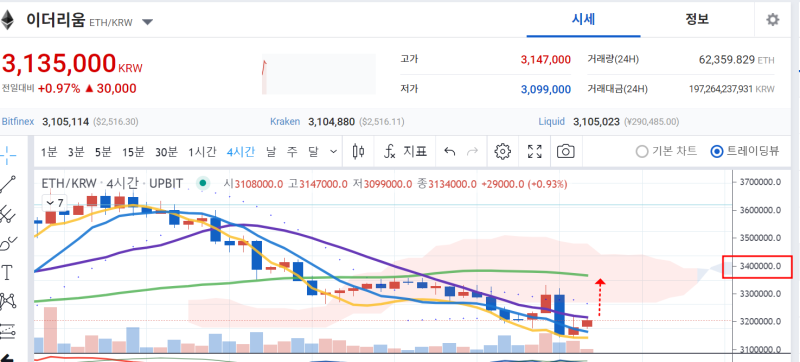Screen dimensions: 800x362
Task: Switch to the 시세 tab
Action: click(x=583, y=20)
